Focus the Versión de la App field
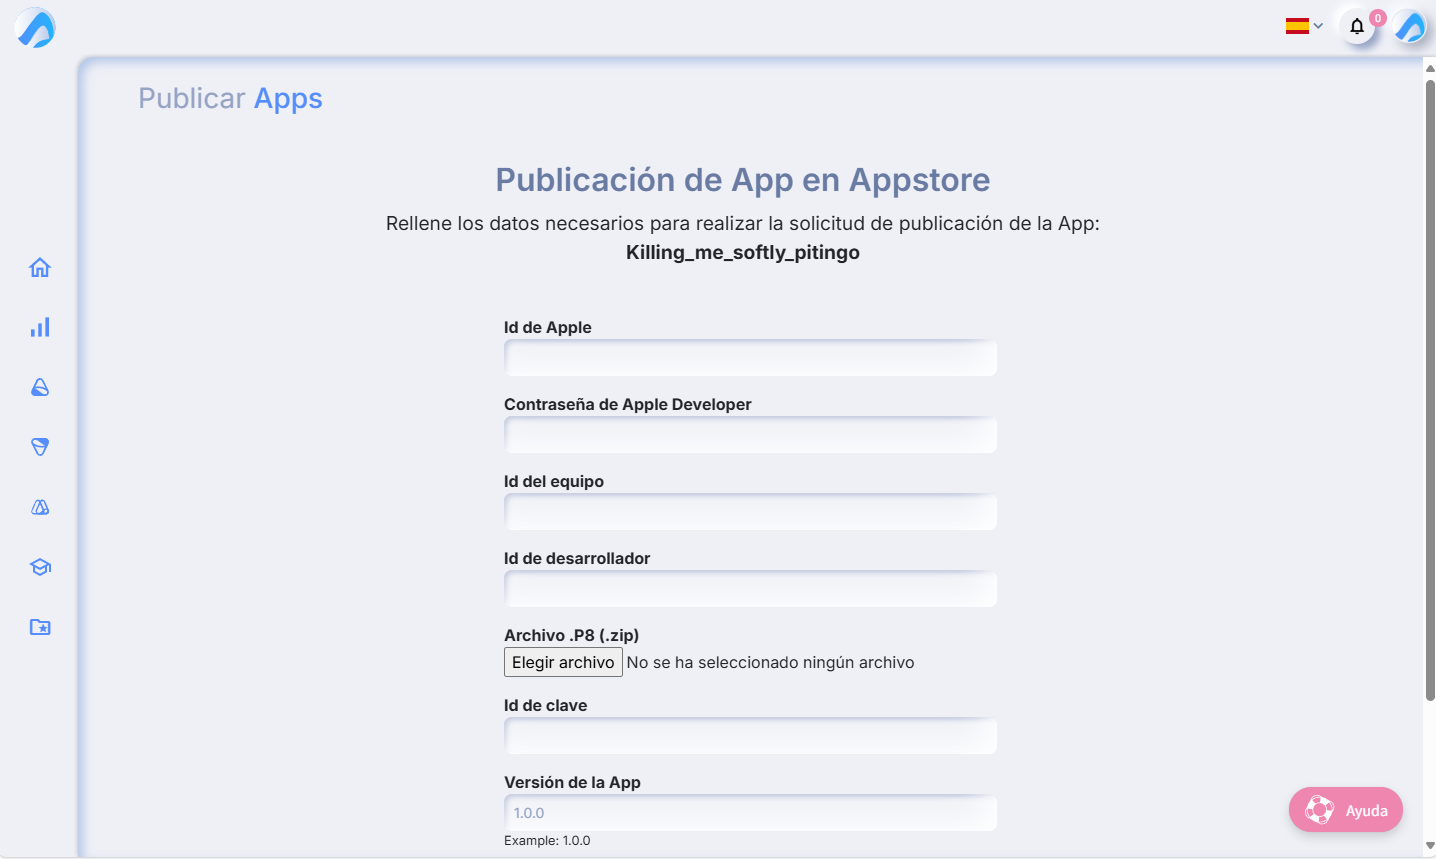The image size is (1436, 859). click(750, 813)
